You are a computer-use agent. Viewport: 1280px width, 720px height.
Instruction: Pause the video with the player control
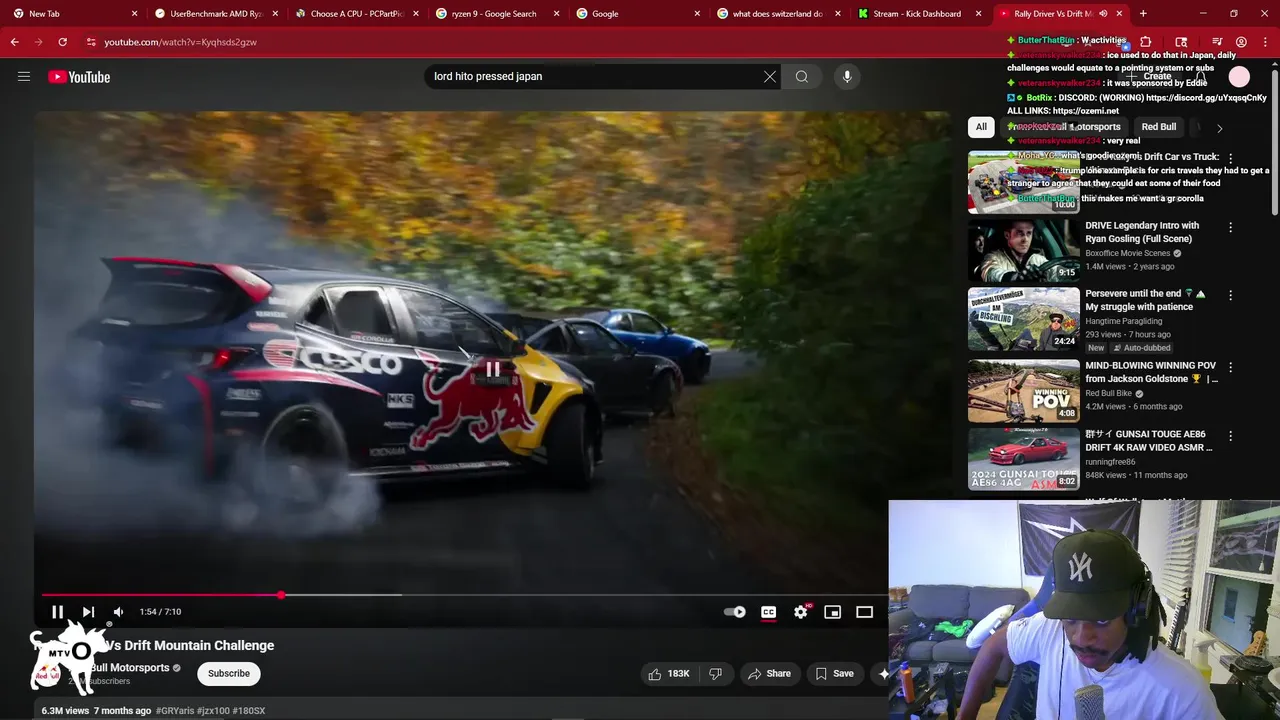[58, 612]
